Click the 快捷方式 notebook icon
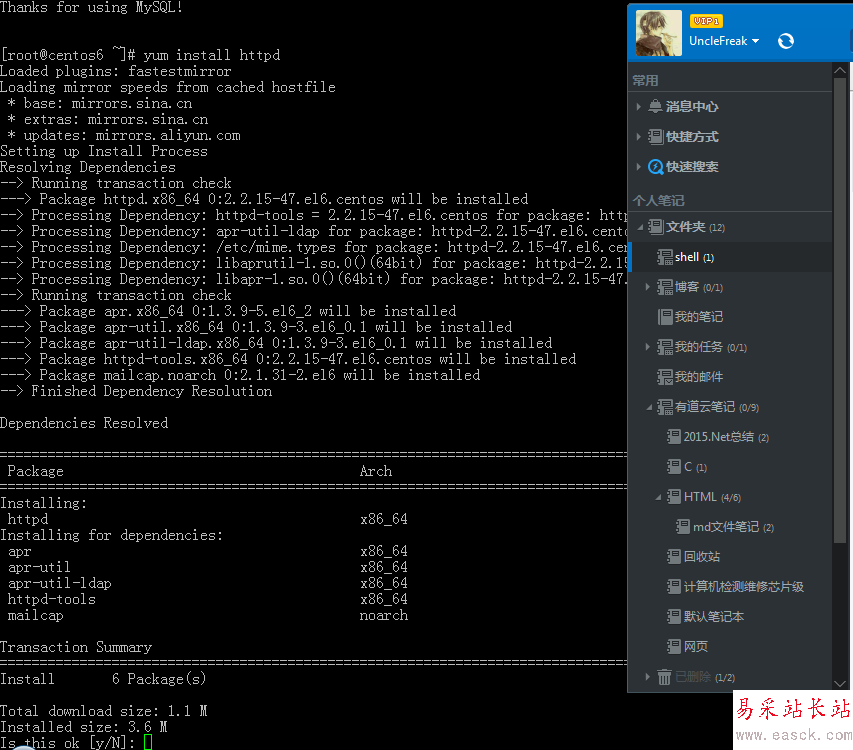The width and height of the screenshot is (853, 750). click(x=656, y=137)
